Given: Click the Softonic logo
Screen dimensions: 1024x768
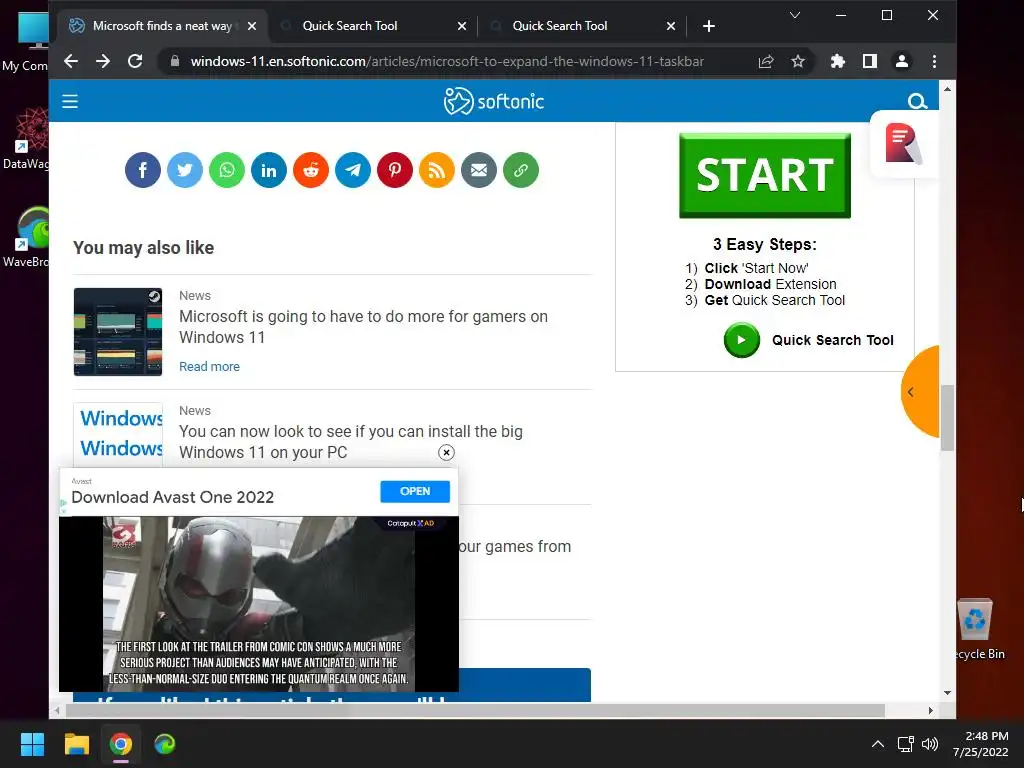Looking at the screenshot, I should pyautogui.click(x=494, y=101).
